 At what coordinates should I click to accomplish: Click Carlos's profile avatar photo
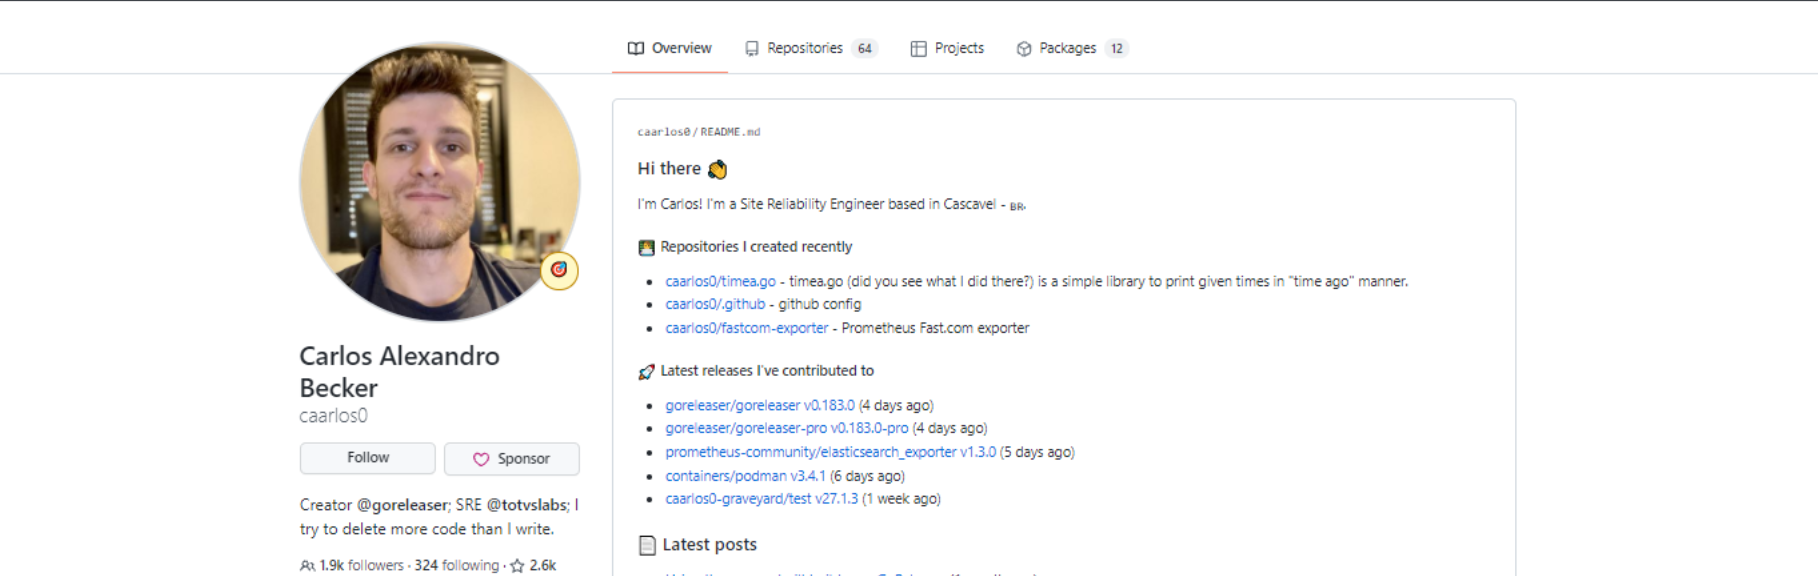tap(439, 182)
